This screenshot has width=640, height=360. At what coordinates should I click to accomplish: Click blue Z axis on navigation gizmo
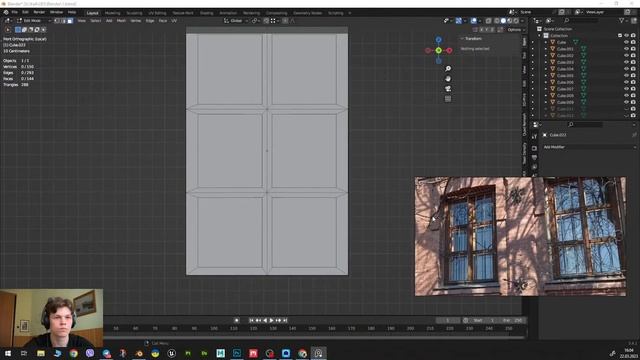point(438,40)
